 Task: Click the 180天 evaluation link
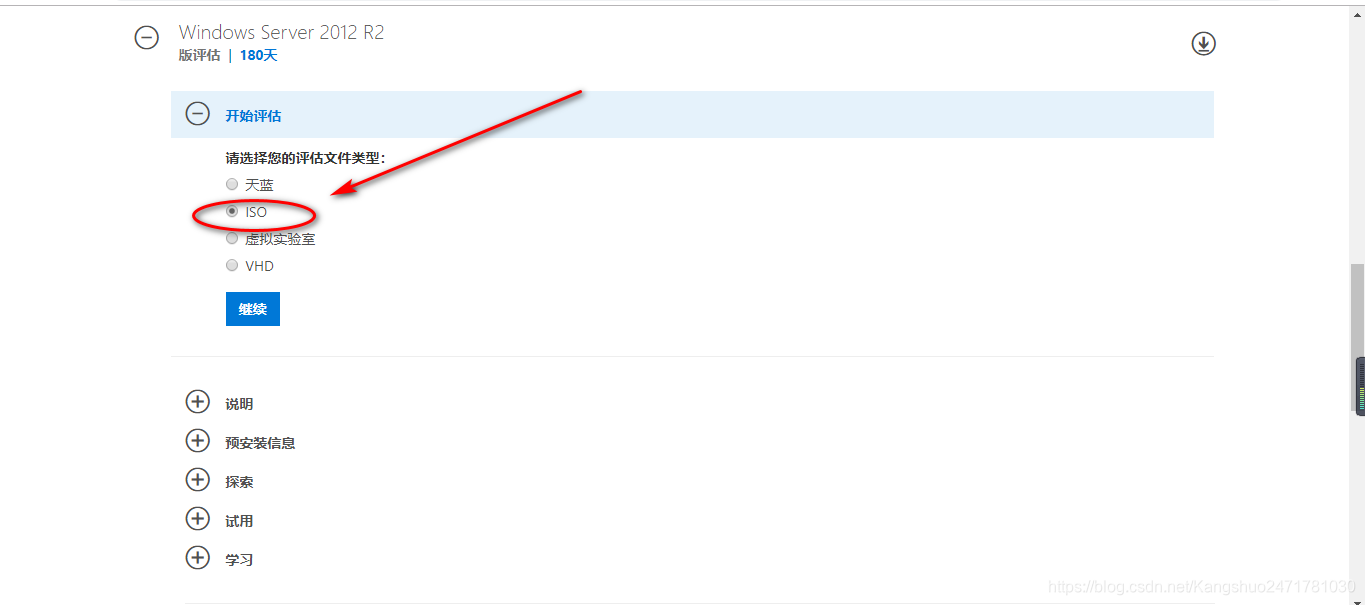[258, 56]
